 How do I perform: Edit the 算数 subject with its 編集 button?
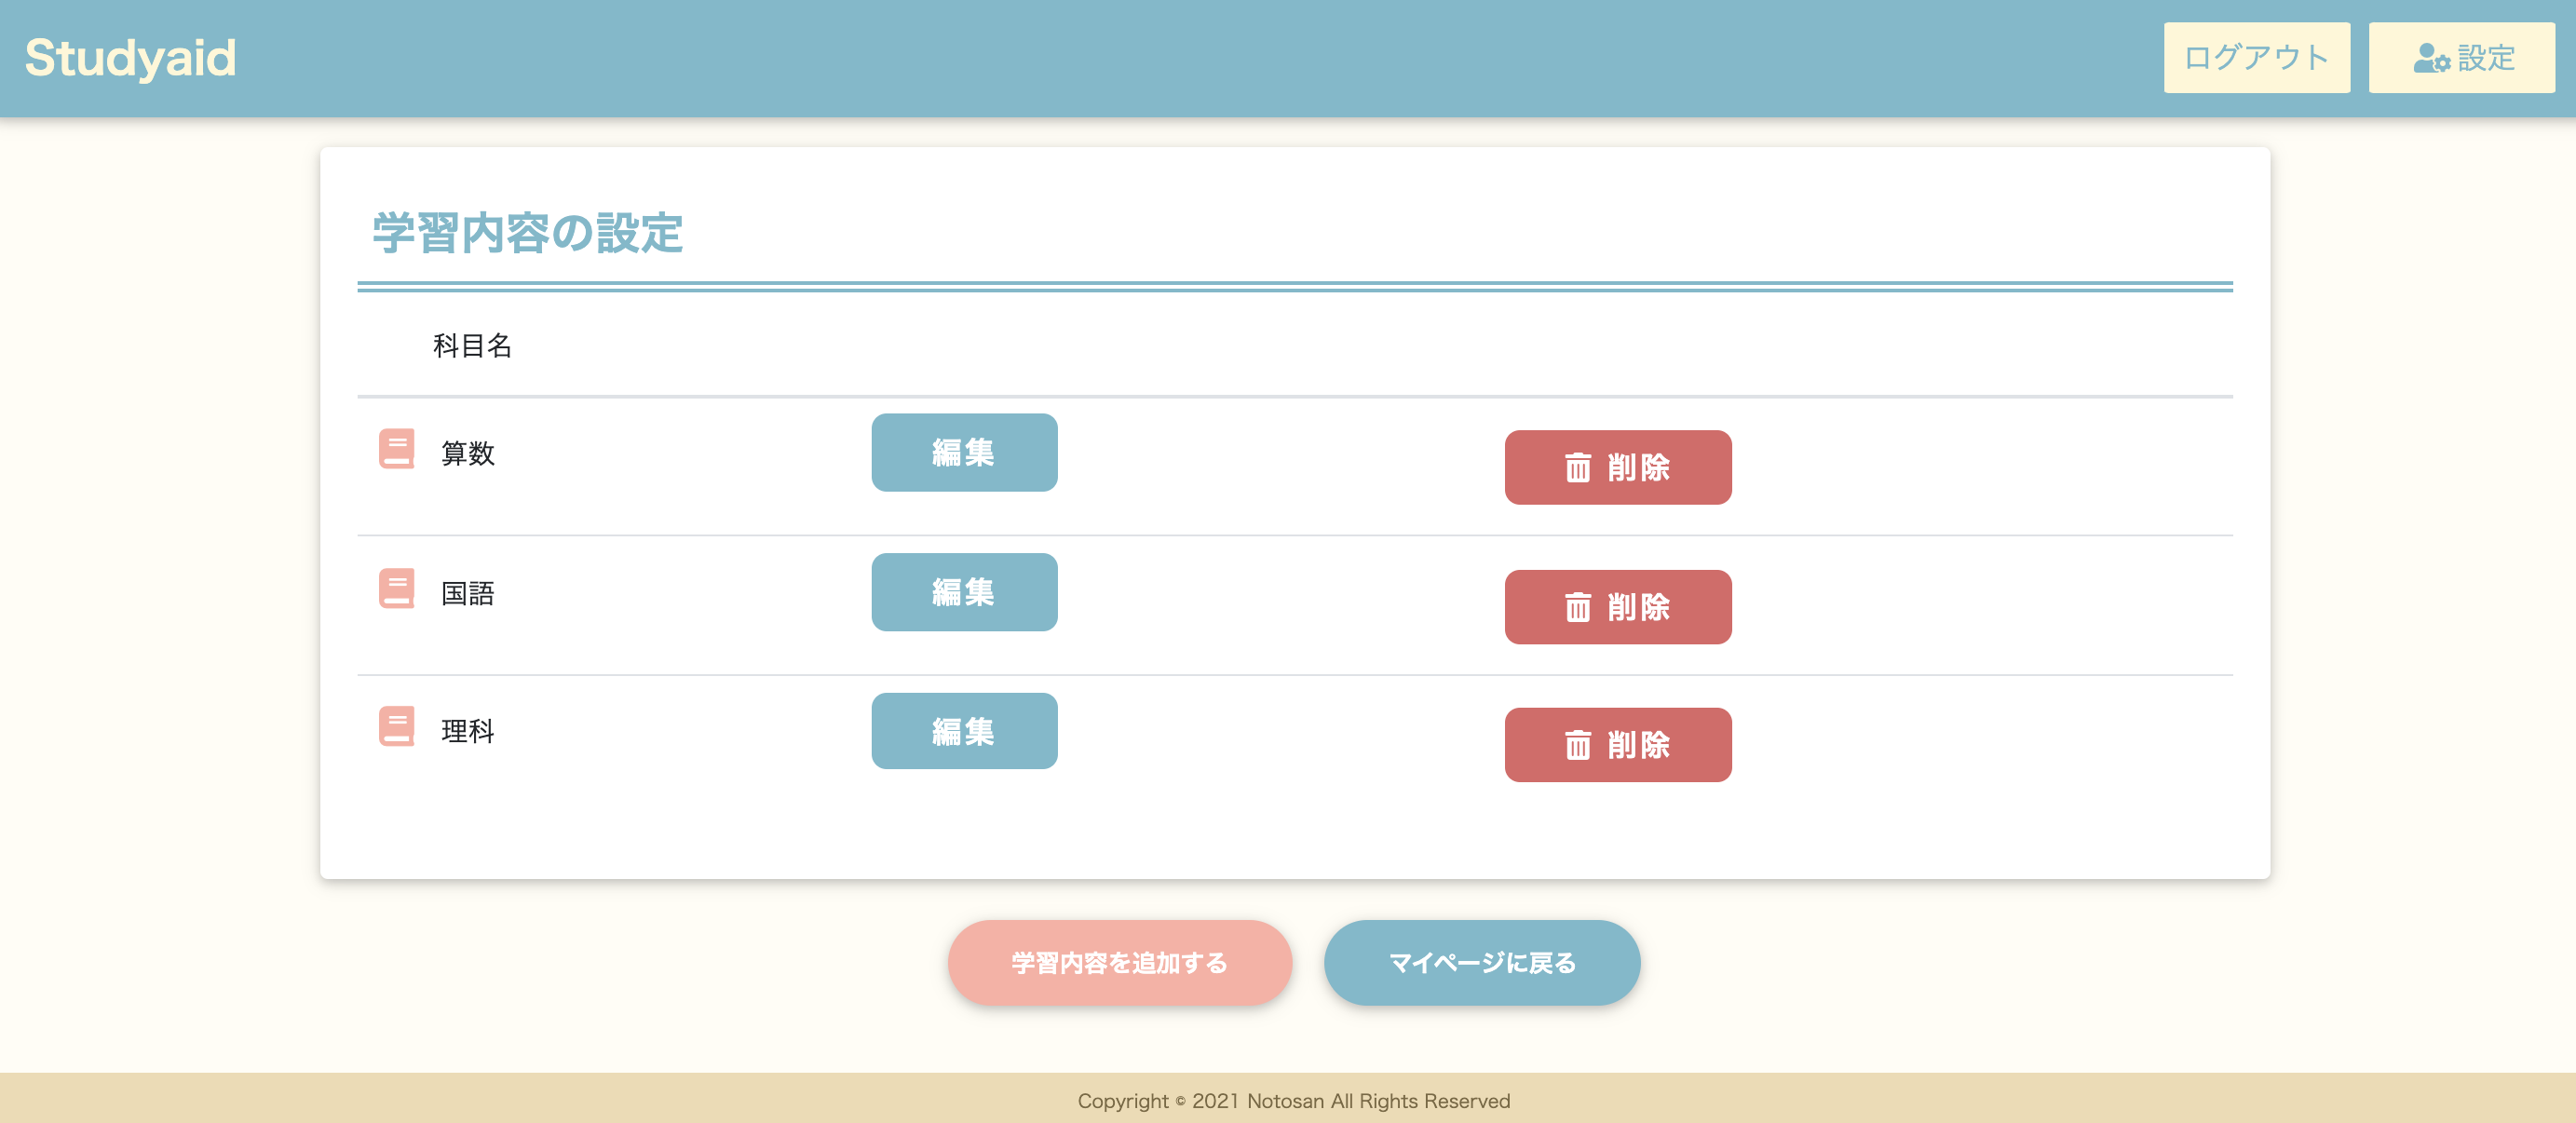click(963, 452)
